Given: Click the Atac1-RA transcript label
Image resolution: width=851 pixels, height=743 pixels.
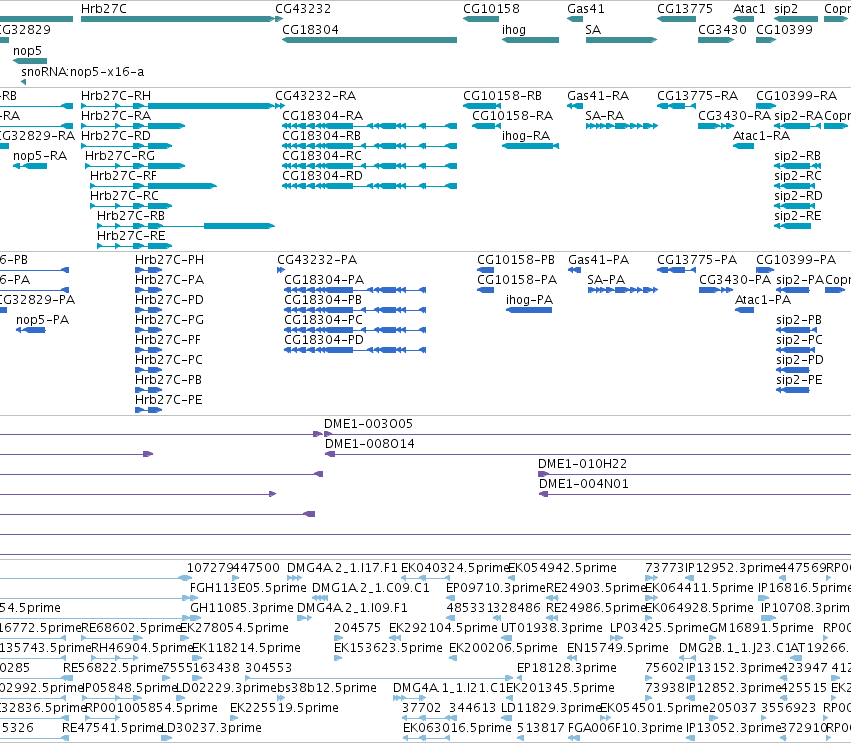Looking at the screenshot, I should [x=761, y=136].
